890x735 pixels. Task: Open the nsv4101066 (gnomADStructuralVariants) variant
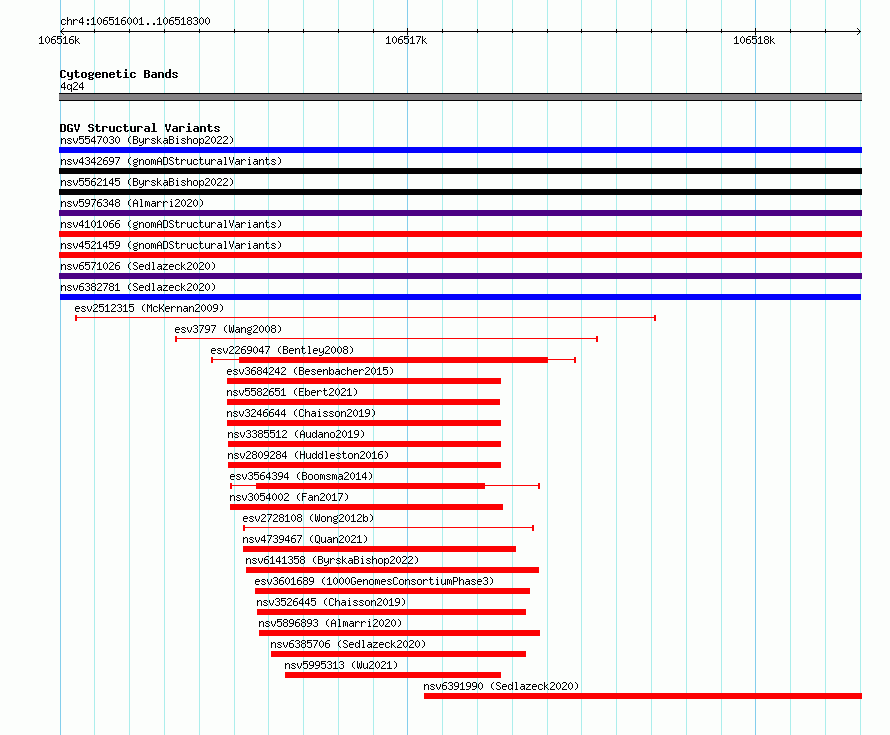[x=171, y=224]
